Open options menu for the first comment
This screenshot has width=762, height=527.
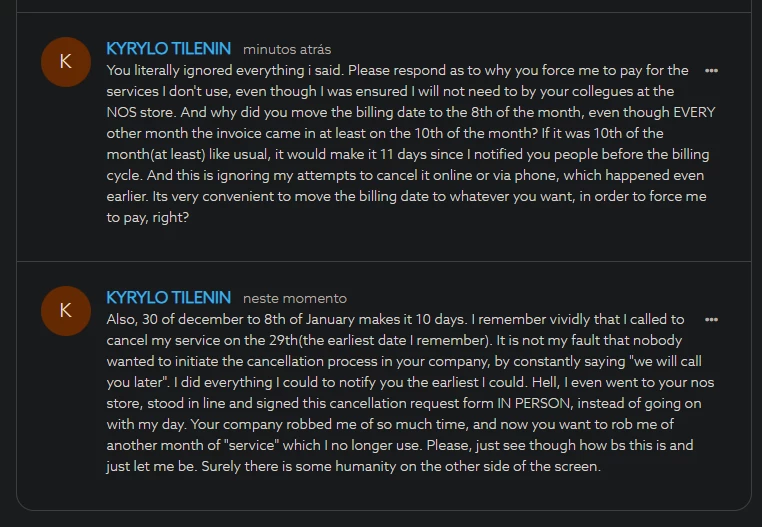[x=711, y=71]
